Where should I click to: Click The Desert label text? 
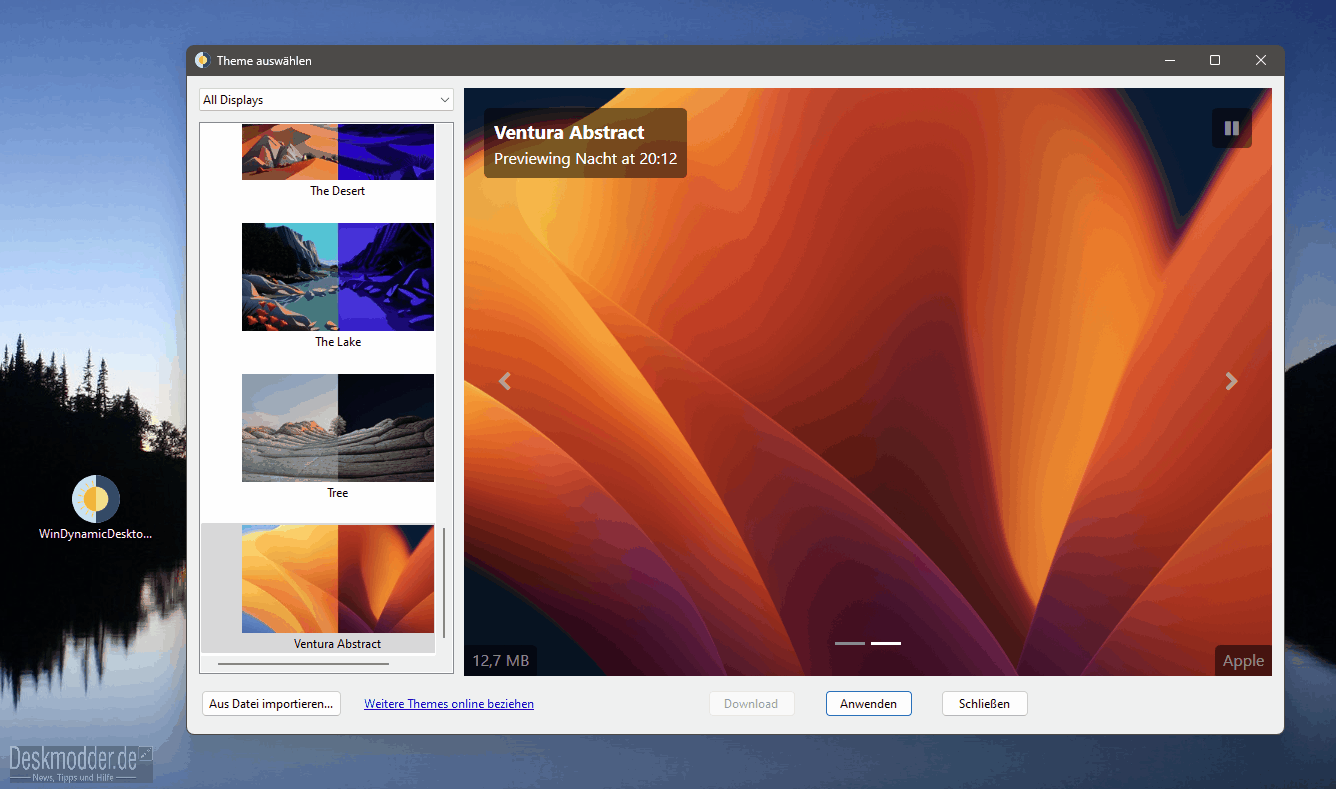[x=338, y=191]
